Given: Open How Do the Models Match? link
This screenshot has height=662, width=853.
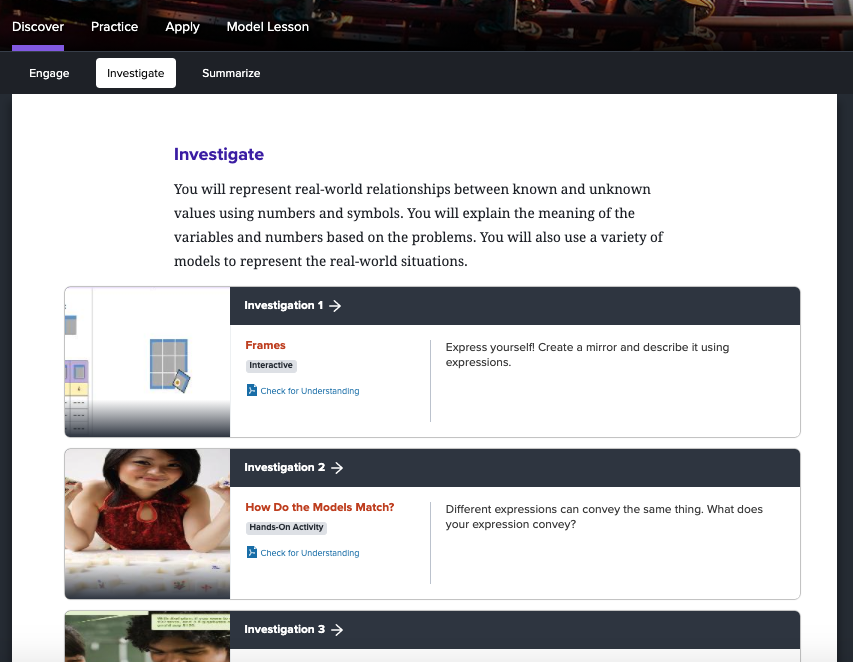Looking at the screenshot, I should coord(320,507).
